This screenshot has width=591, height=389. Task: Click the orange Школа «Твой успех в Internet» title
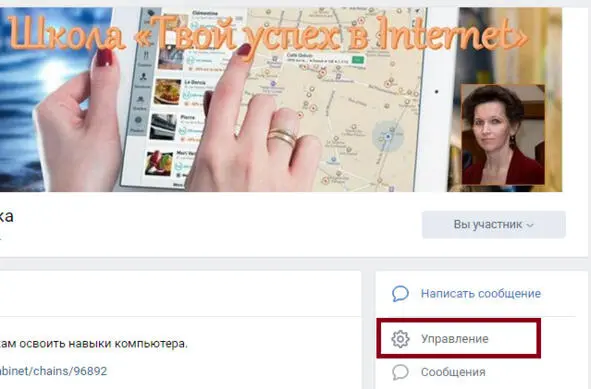click(267, 34)
